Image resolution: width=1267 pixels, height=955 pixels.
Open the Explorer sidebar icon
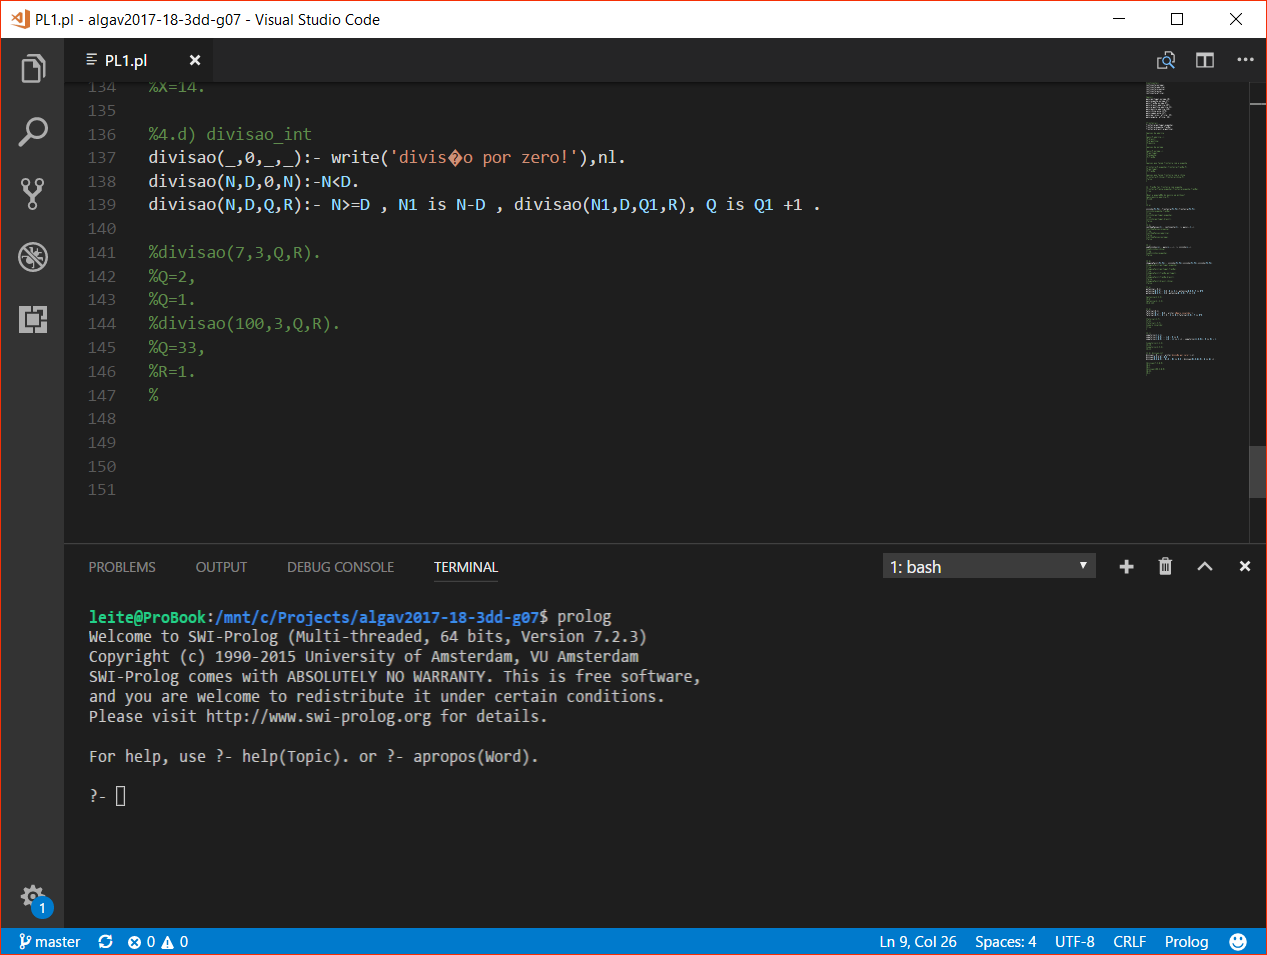point(33,68)
